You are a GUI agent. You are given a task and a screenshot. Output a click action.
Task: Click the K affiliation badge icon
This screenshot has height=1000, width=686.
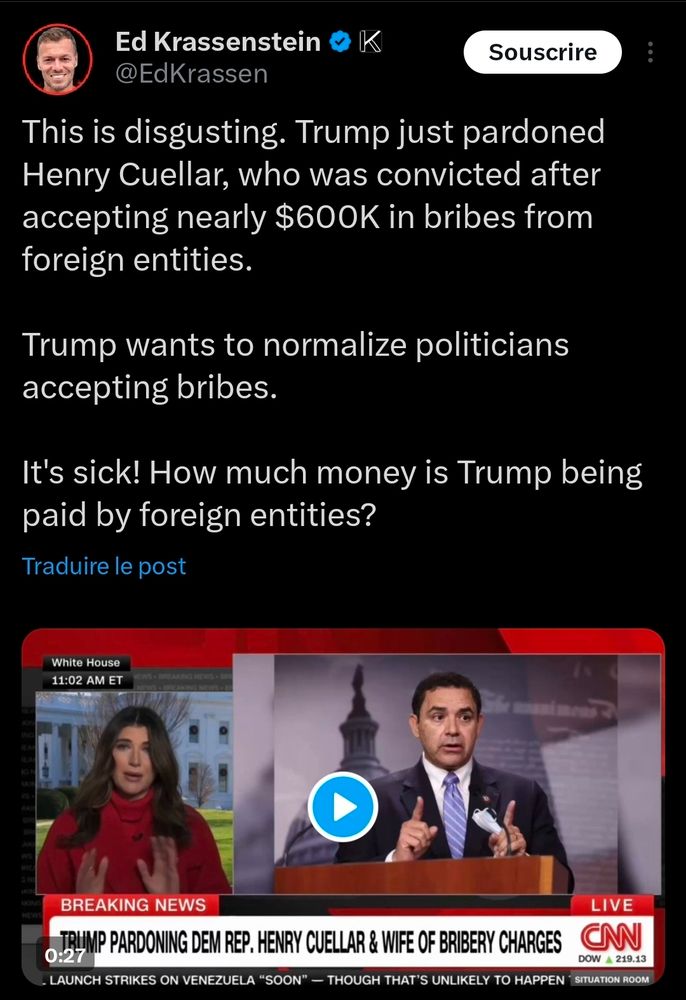[x=370, y=42]
